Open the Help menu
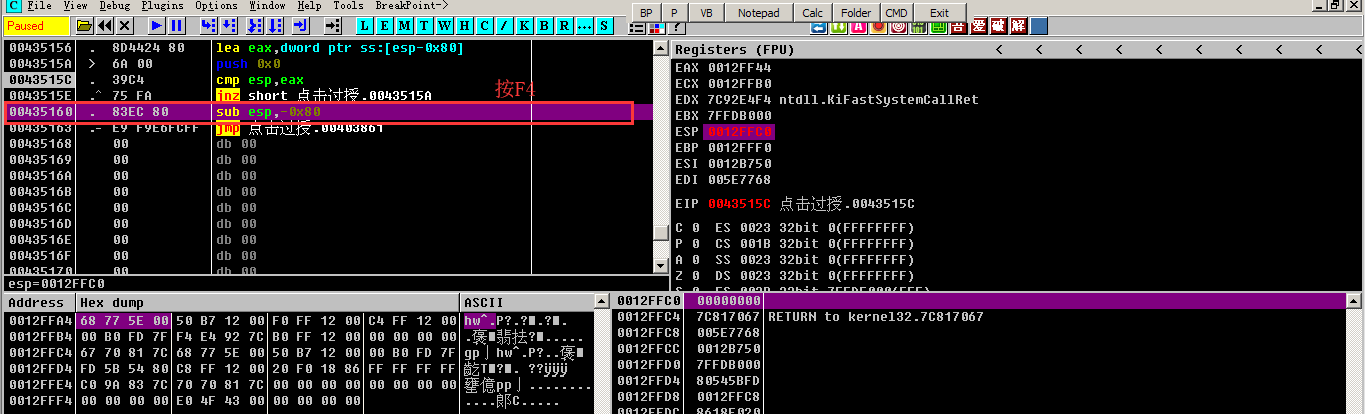 pyautogui.click(x=311, y=6)
